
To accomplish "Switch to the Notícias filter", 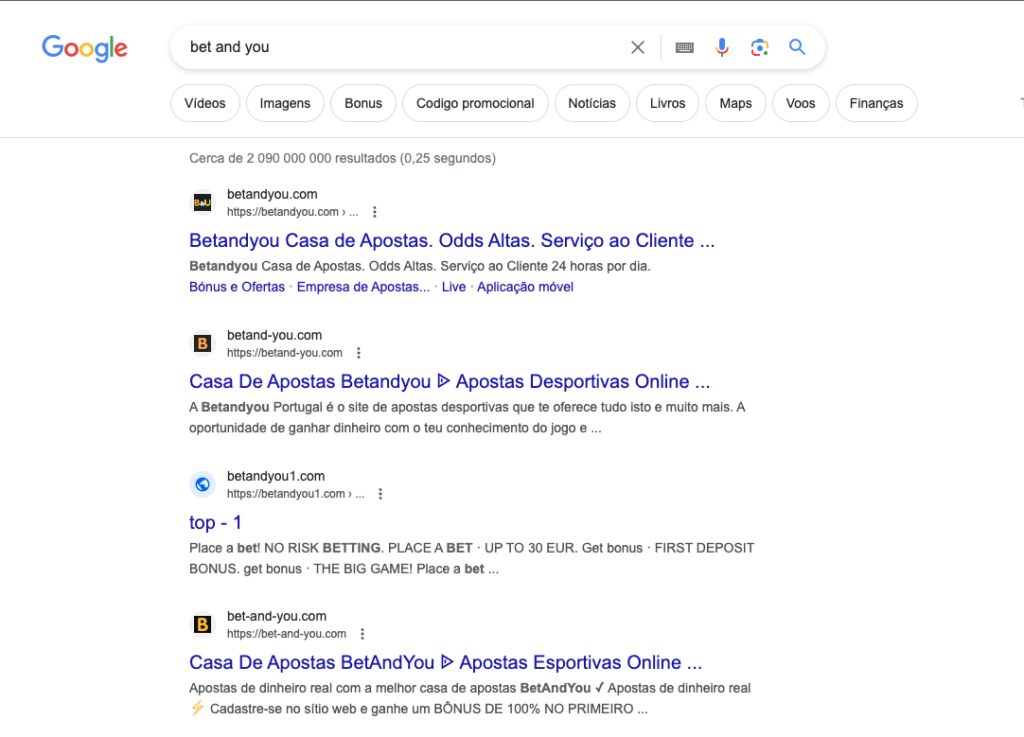I will 592,103.
